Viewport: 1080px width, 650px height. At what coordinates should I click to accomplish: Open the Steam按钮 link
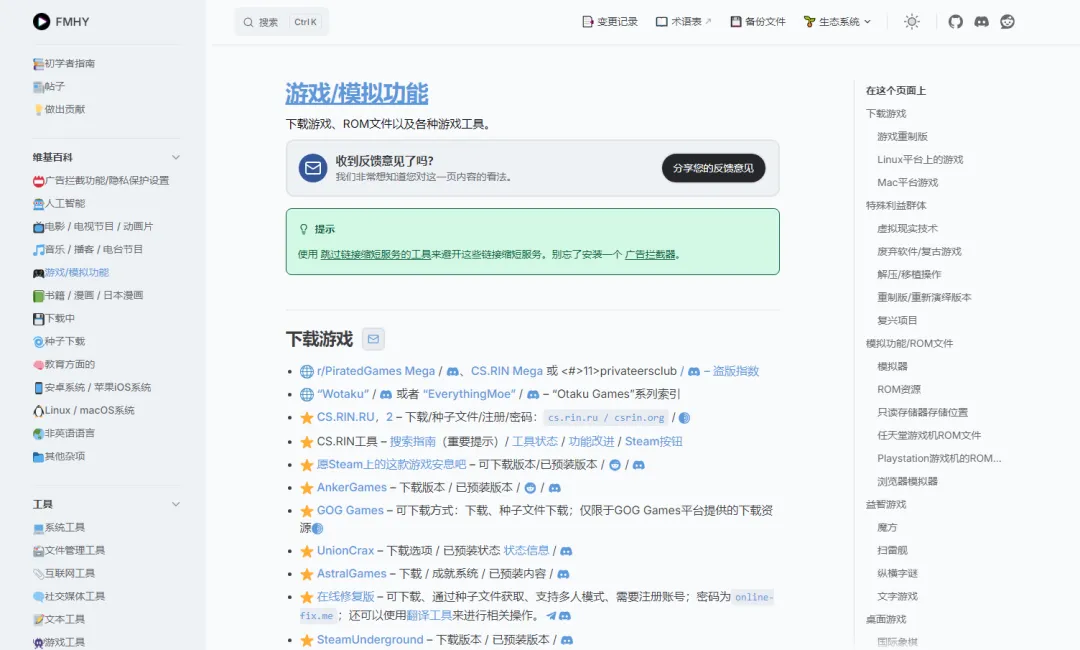click(654, 441)
